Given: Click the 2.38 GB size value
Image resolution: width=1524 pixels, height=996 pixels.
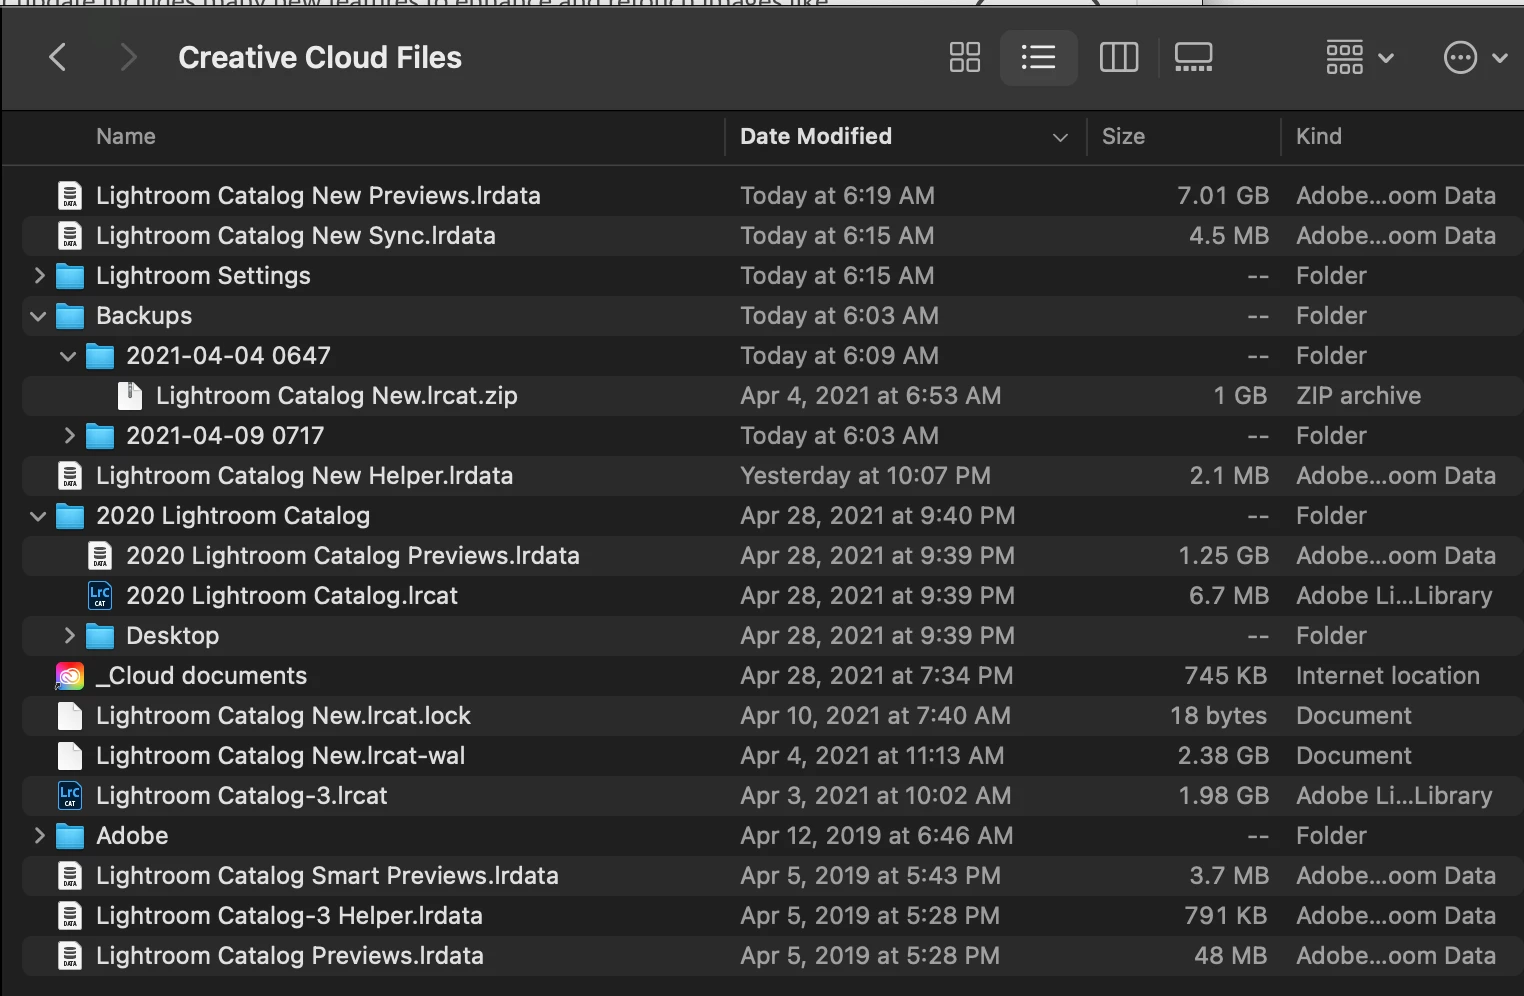Looking at the screenshot, I should [1222, 756].
